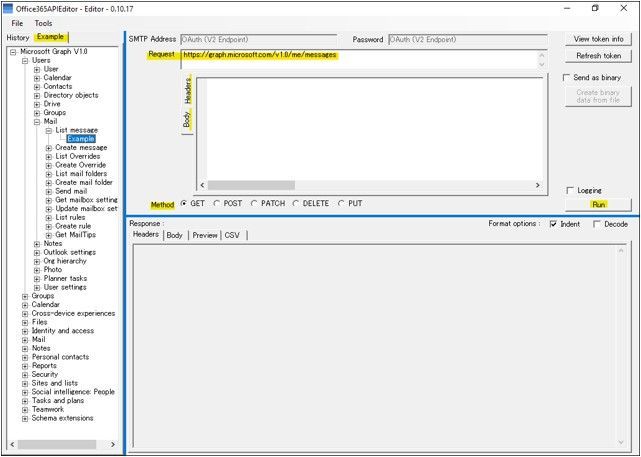Image resolution: width=641 pixels, height=457 pixels.
Task: Select the List Overrides tree item
Action: click(78, 156)
